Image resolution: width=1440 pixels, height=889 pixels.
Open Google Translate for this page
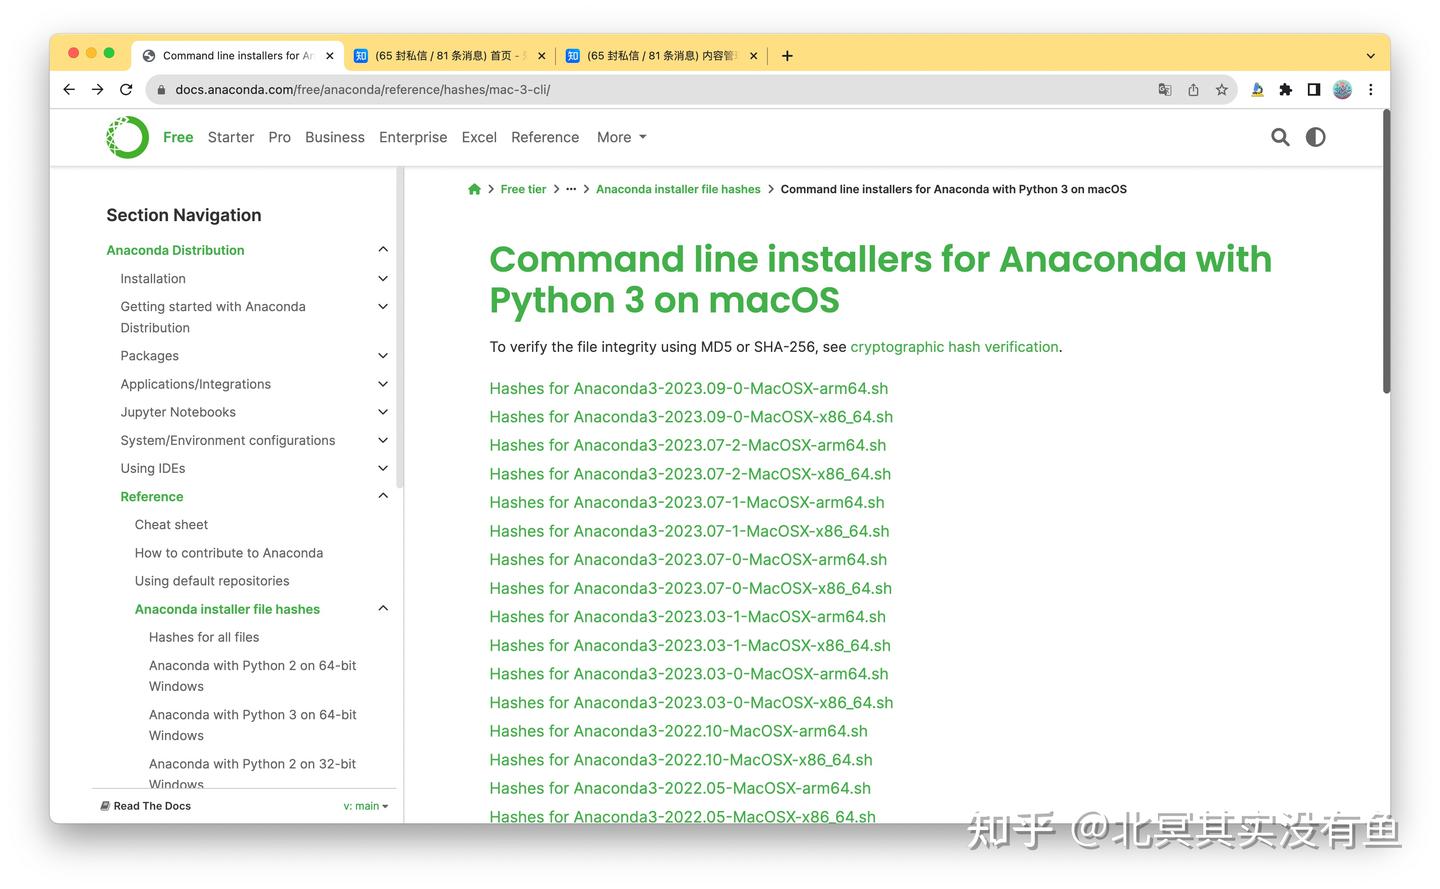point(1164,89)
